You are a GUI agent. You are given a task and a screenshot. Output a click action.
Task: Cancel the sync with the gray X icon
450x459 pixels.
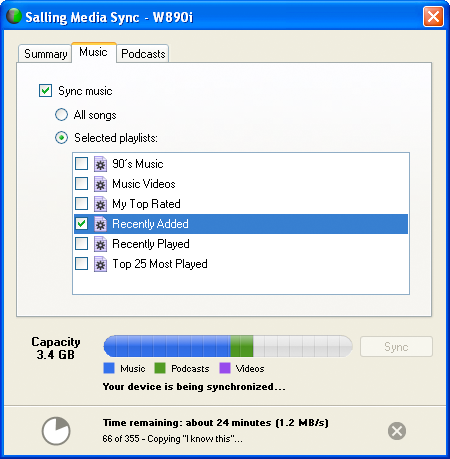click(x=397, y=431)
